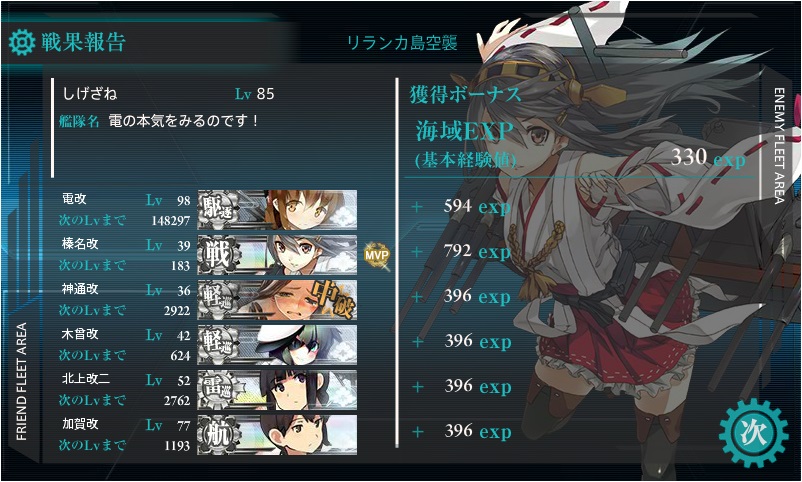Select the 戦 battleship class icon for 榛名改
The height and width of the screenshot is (482, 802).
218,255
